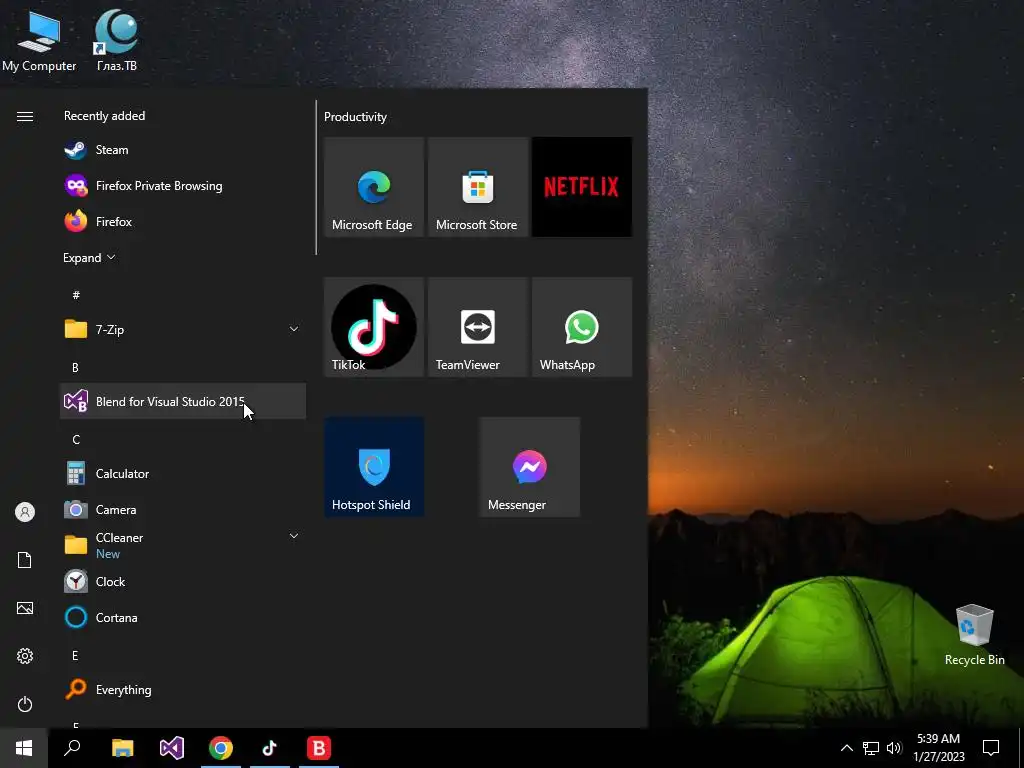Switch to TikTok on the taskbar
The height and width of the screenshot is (768, 1024).
click(x=270, y=748)
